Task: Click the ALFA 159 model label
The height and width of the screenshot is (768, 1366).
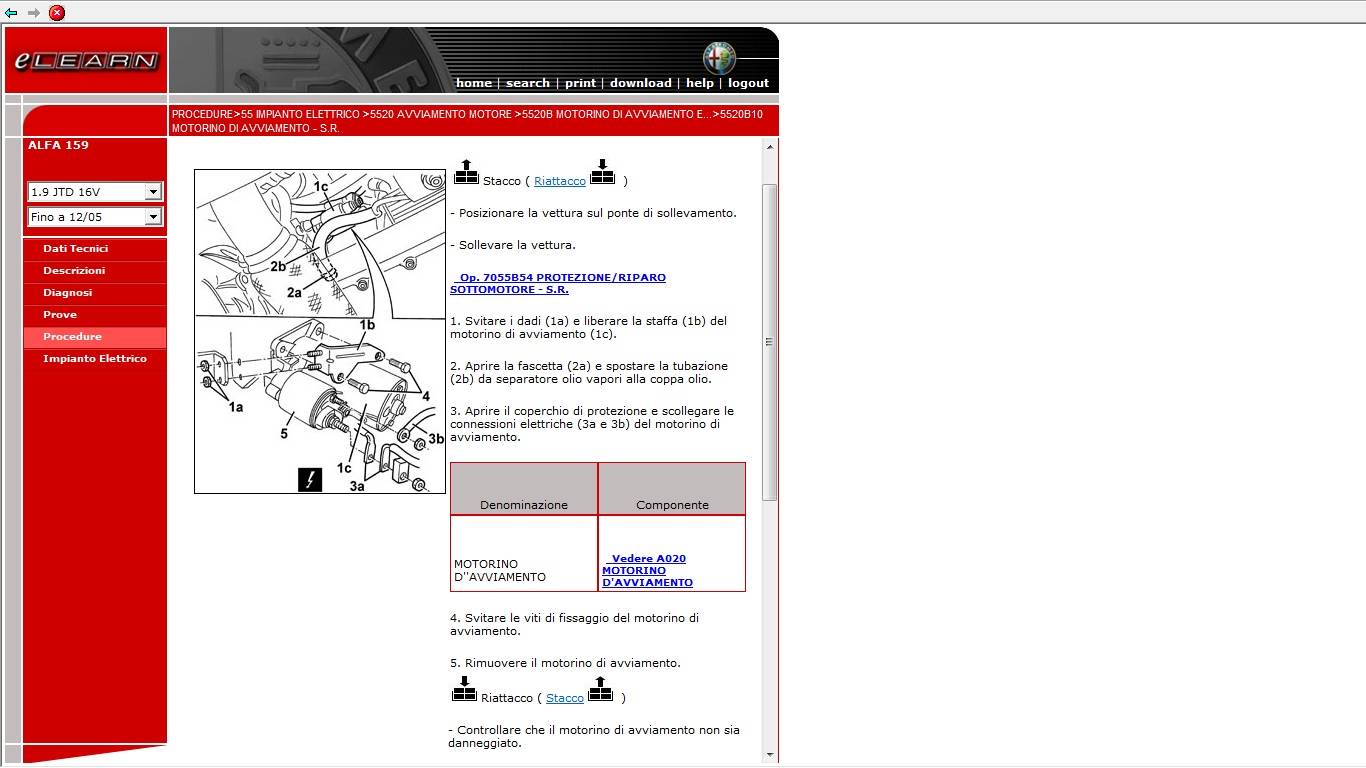Action: pos(58,145)
